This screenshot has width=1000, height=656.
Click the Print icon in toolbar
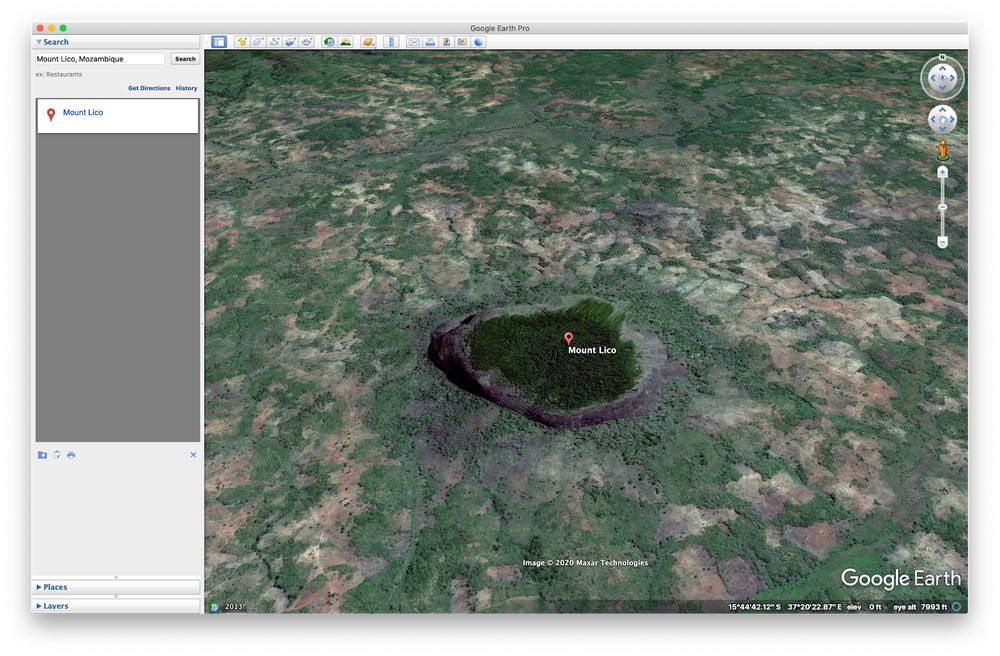[x=430, y=42]
